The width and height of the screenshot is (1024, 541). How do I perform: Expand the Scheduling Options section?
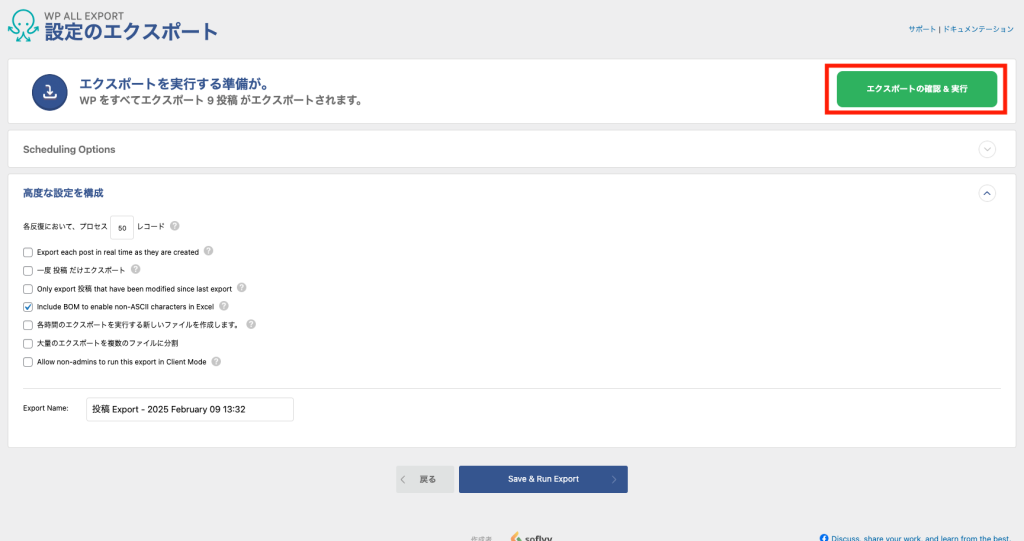(x=987, y=149)
